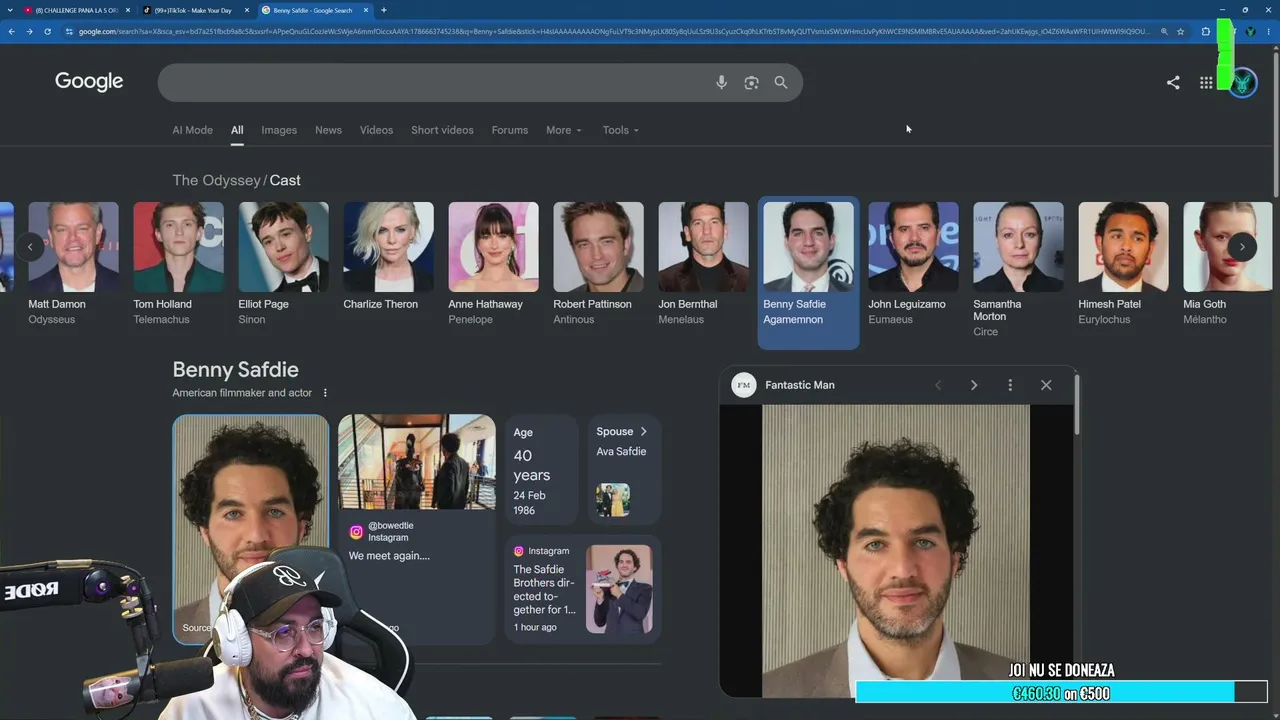Click the Google logo
This screenshot has width=1280, height=720.
pos(89,82)
